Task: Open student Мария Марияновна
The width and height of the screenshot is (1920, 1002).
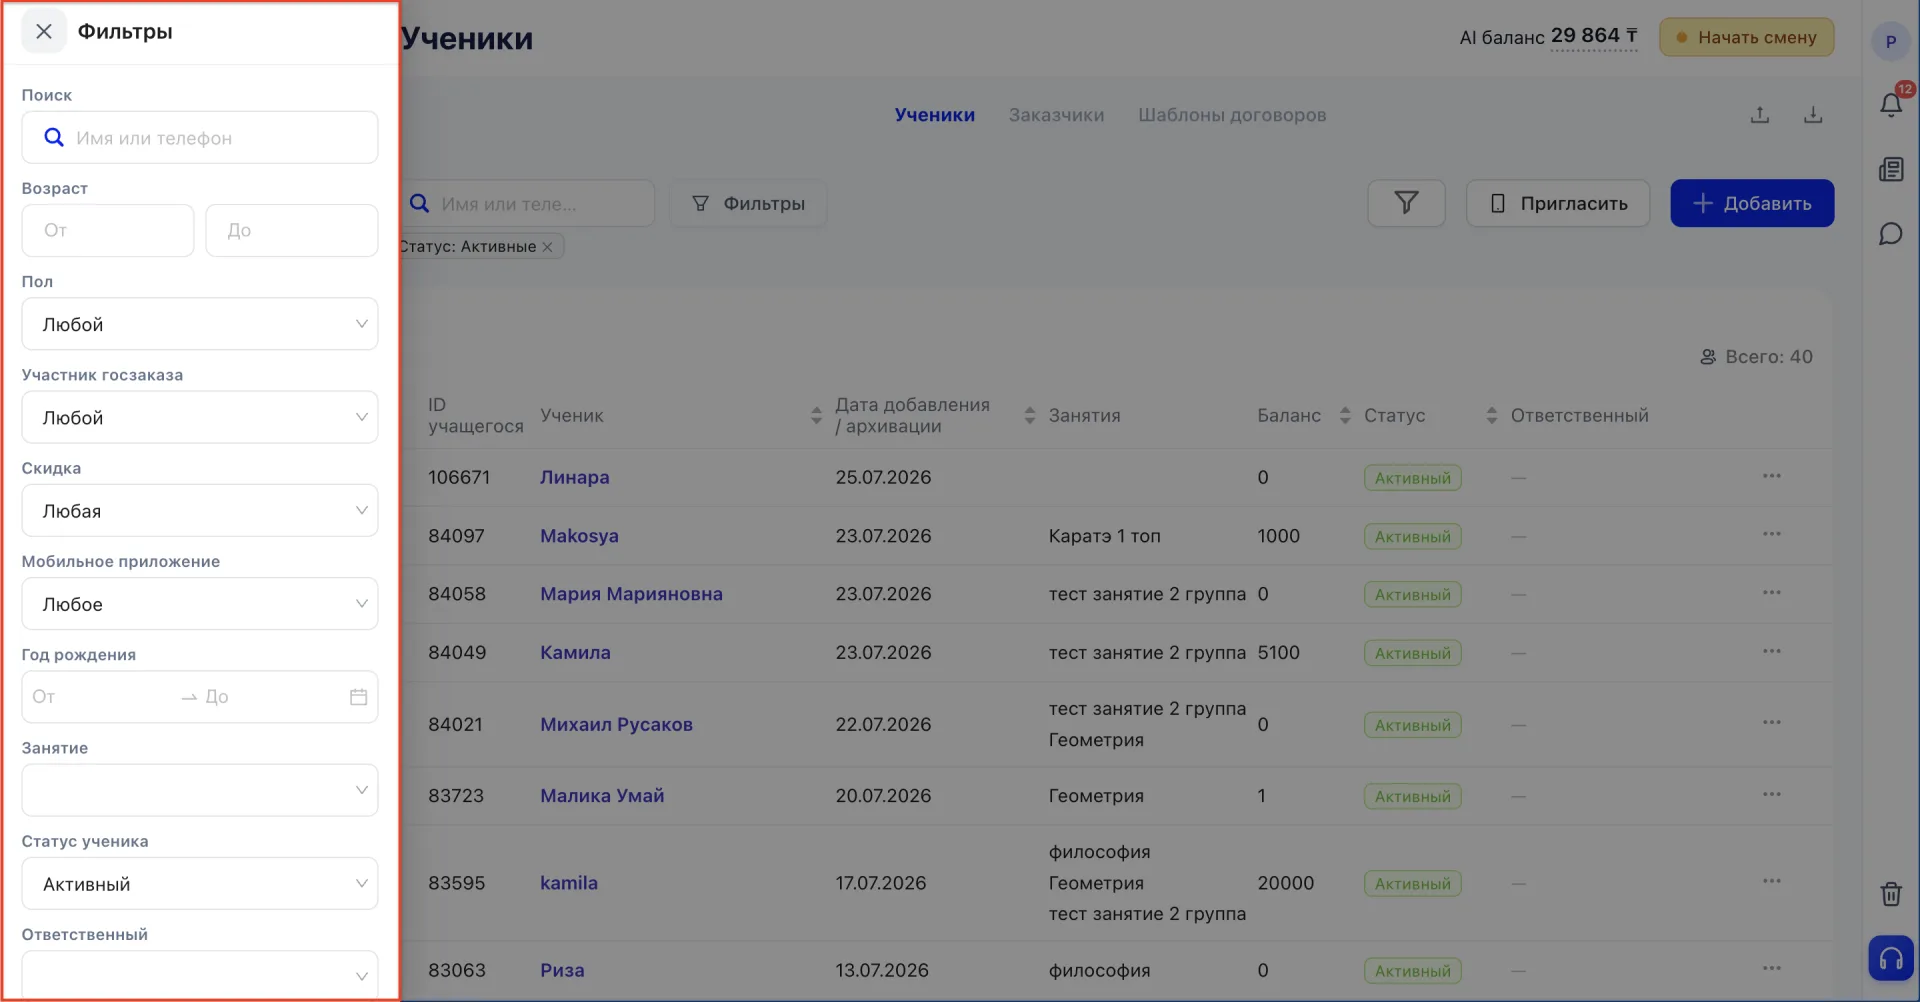Action: pyautogui.click(x=631, y=594)
